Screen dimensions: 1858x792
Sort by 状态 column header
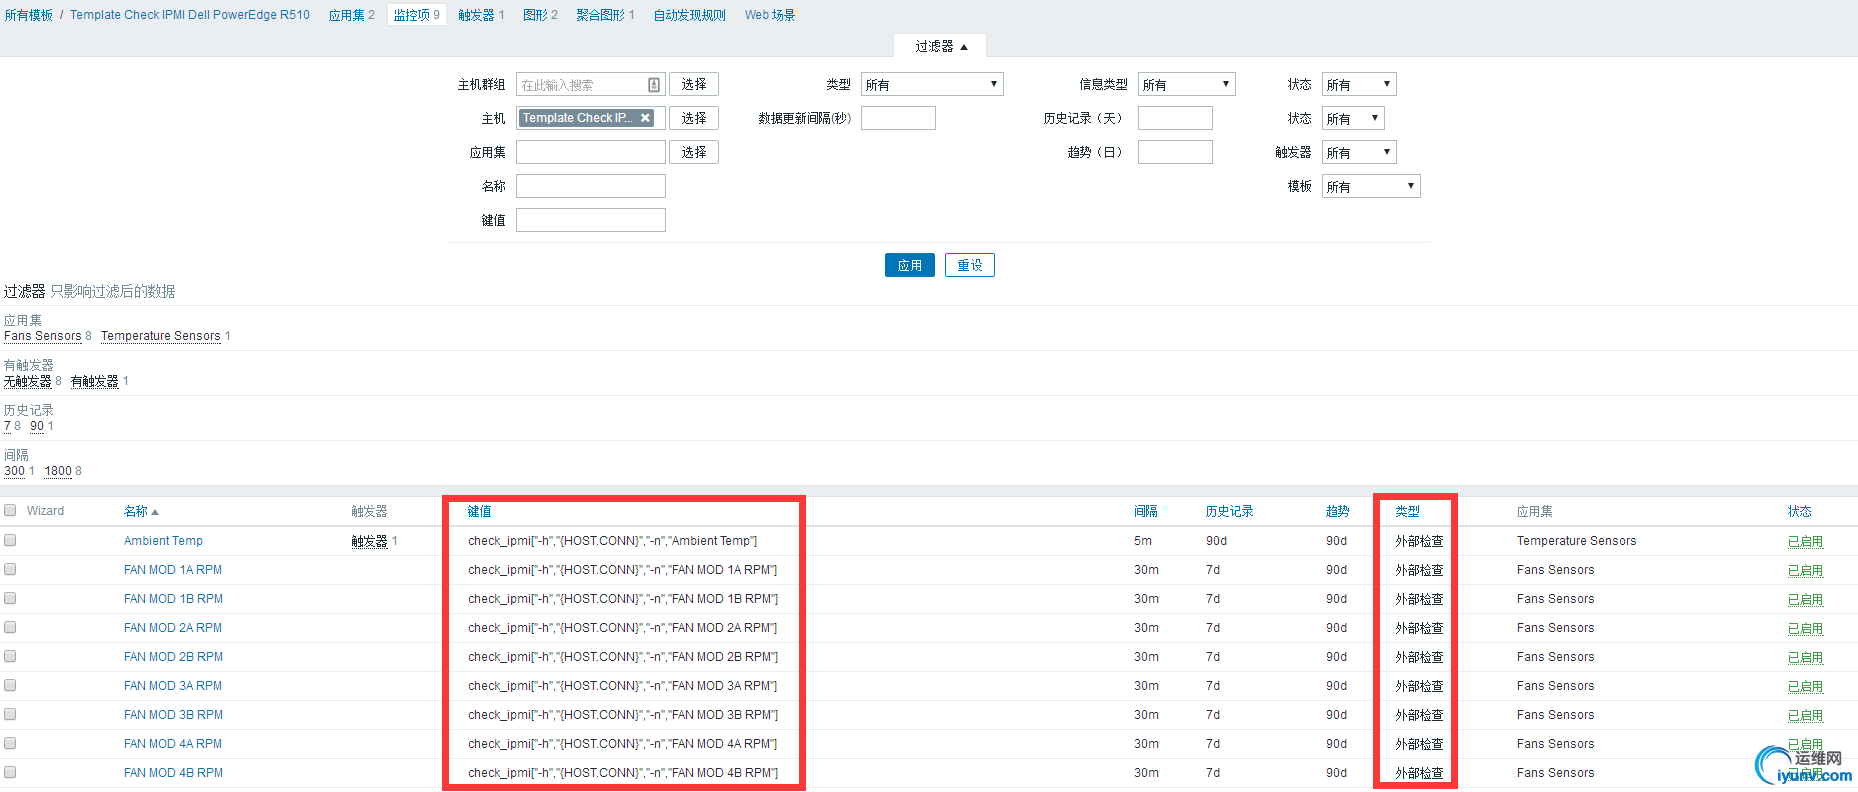pos(1800,511)
